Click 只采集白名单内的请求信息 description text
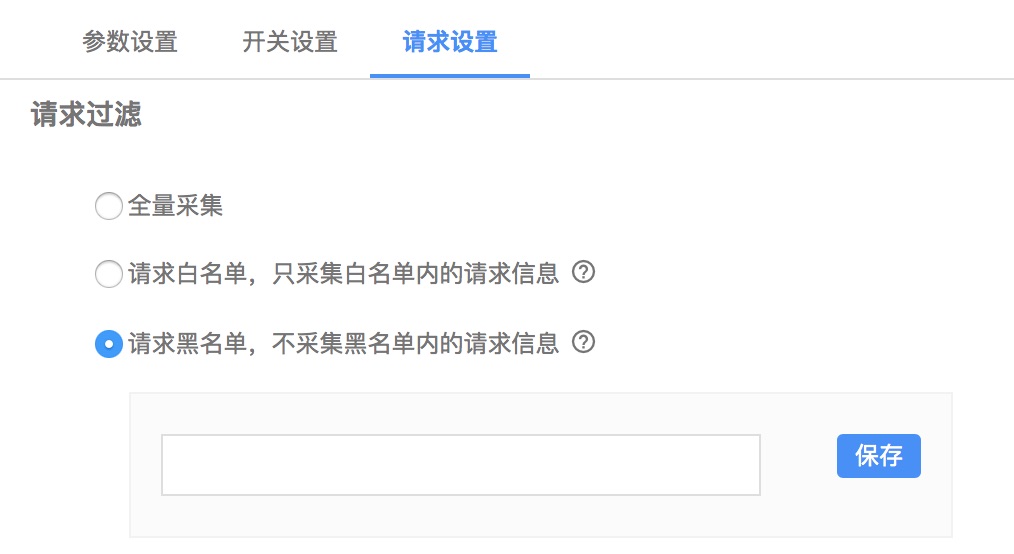This screenshot has height=554, width=1014. click(415, 273)
